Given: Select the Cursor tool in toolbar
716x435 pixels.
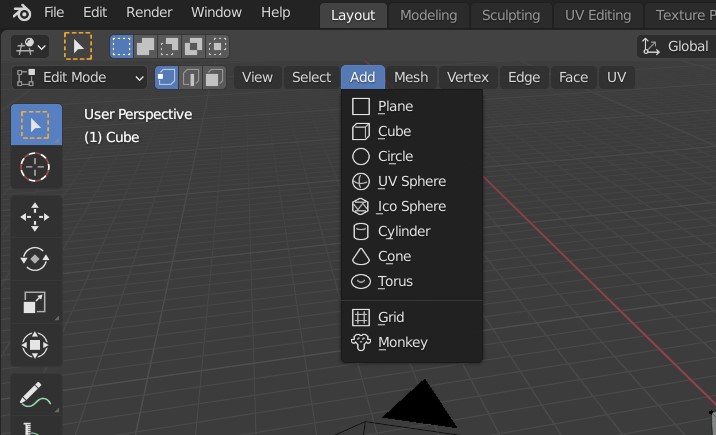Looking at the screenshot, I should click(35, 166).
